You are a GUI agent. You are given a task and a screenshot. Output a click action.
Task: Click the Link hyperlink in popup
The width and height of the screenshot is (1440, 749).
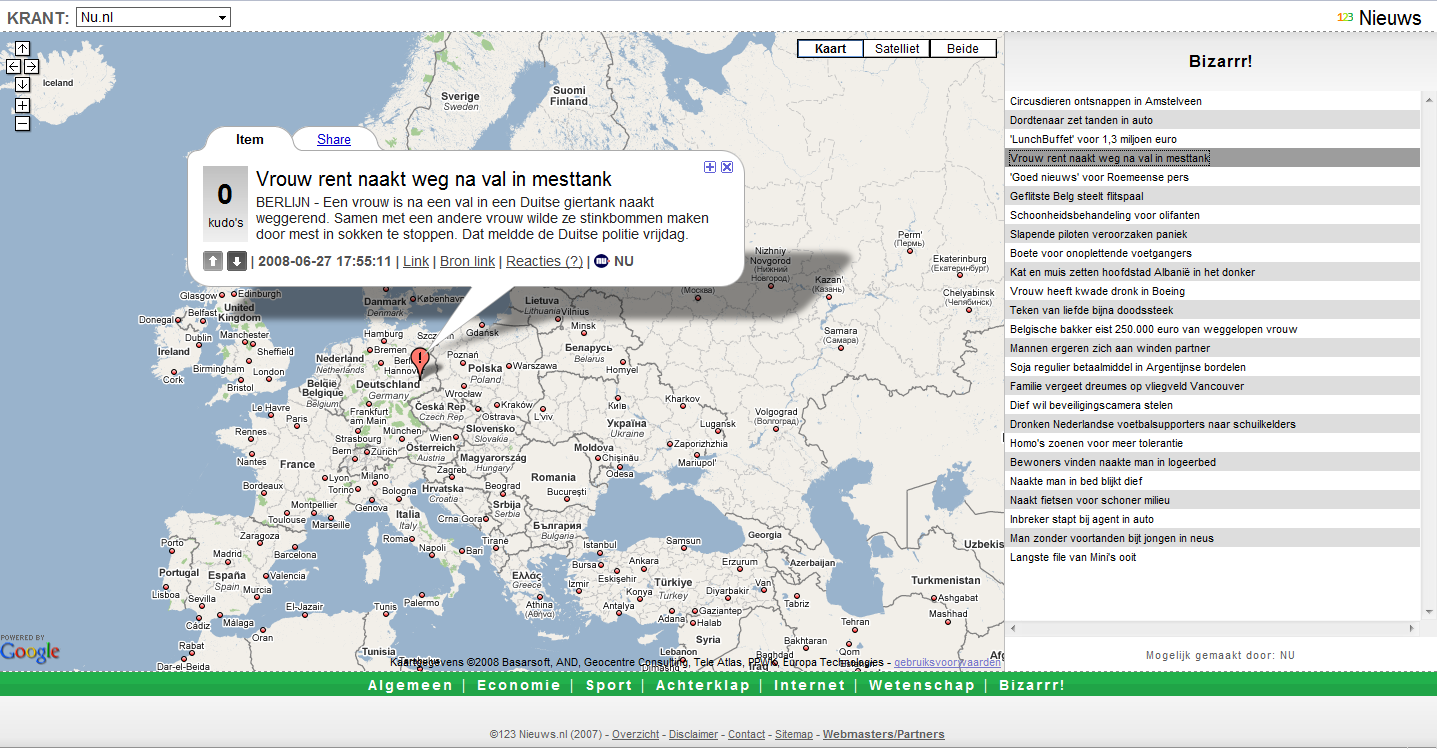pyautogui.click(x=416, y=261)
